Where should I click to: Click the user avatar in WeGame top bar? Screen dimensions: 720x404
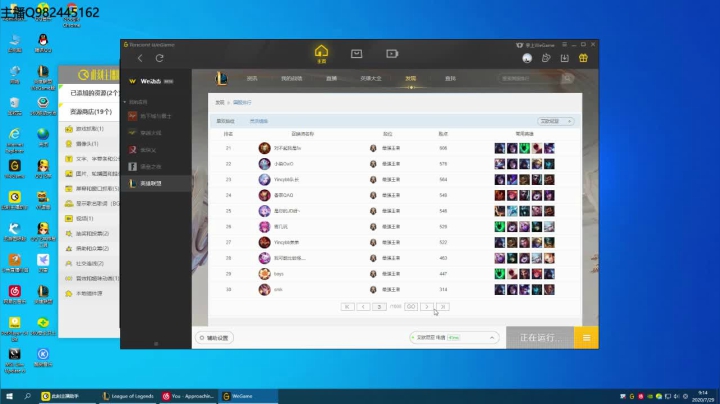point(527,58)
